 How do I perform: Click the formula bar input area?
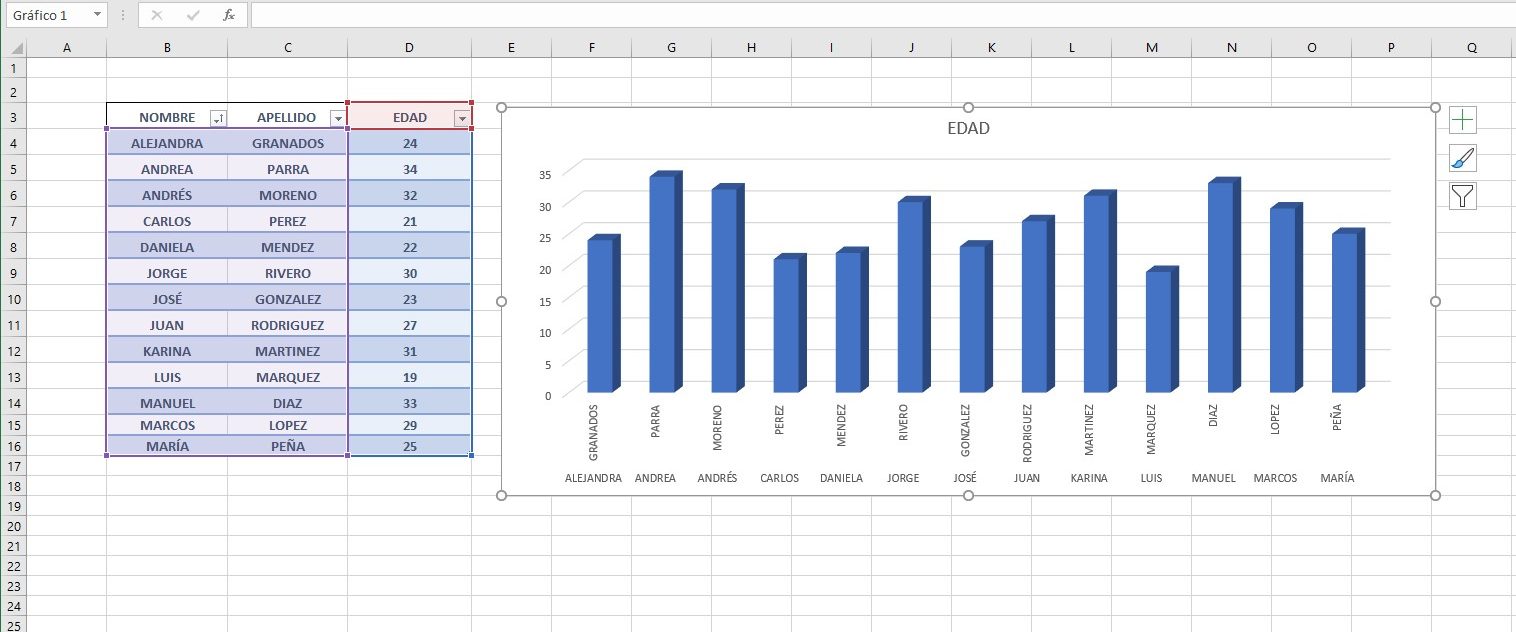tap(600, 15)
